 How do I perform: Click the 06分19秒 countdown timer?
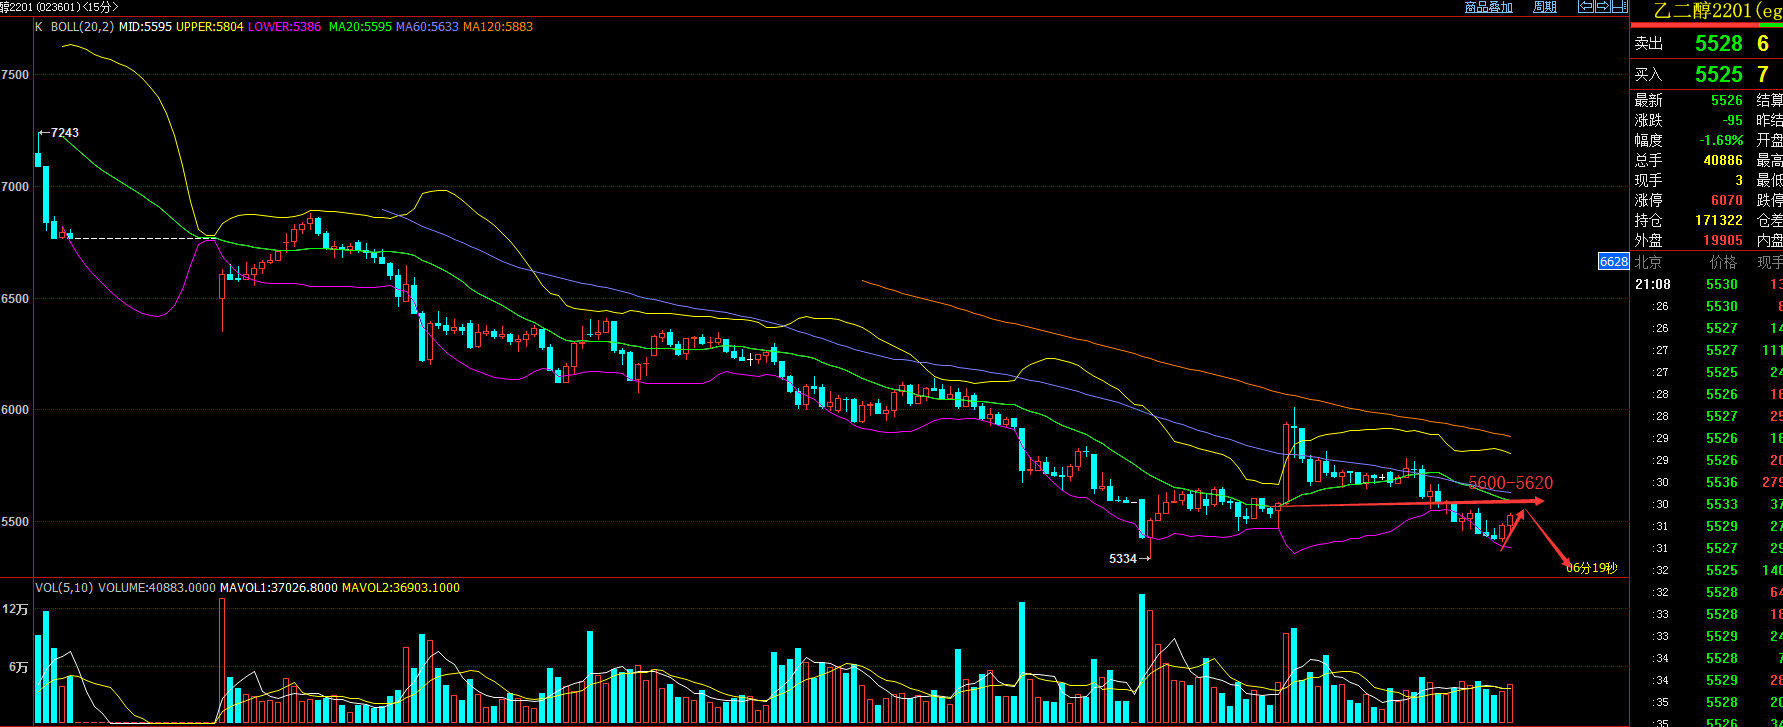coord(1591,568)
